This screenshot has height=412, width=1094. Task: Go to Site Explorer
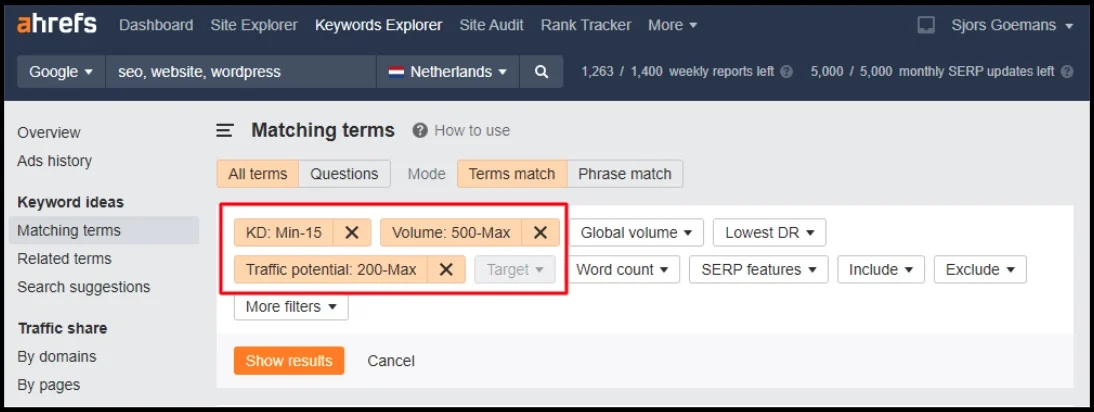click(x=254, y=25)
